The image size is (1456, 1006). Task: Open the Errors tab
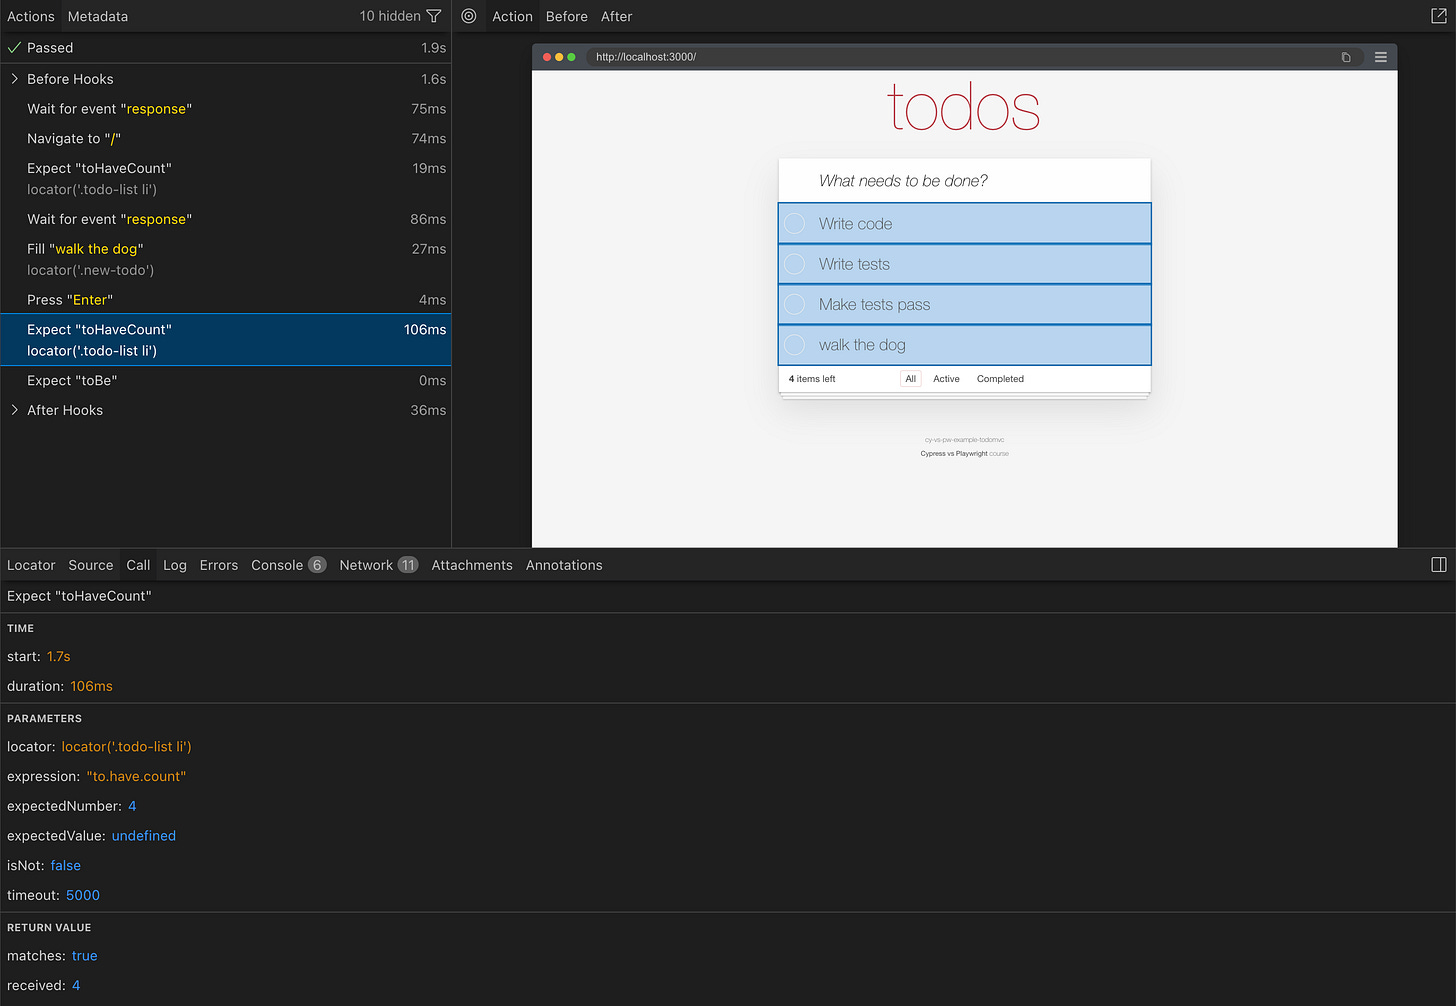pos(219,565)
